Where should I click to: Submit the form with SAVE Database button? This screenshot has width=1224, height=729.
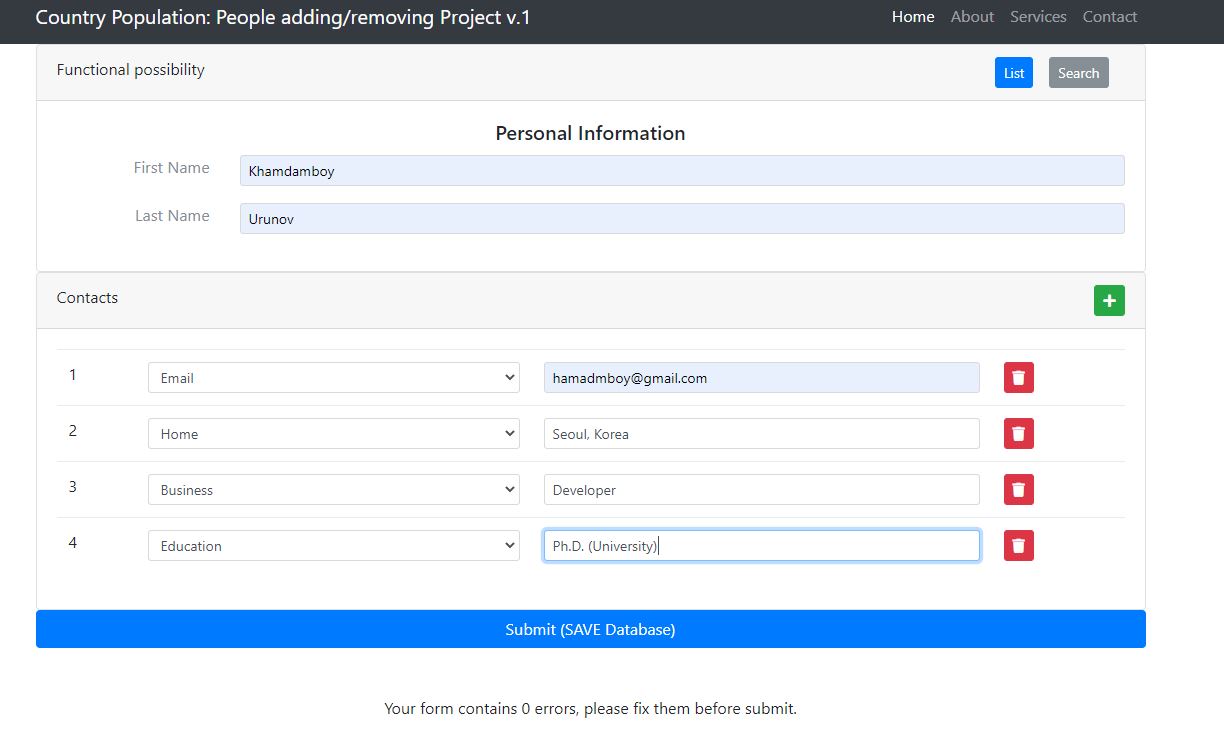coord(591,629)
